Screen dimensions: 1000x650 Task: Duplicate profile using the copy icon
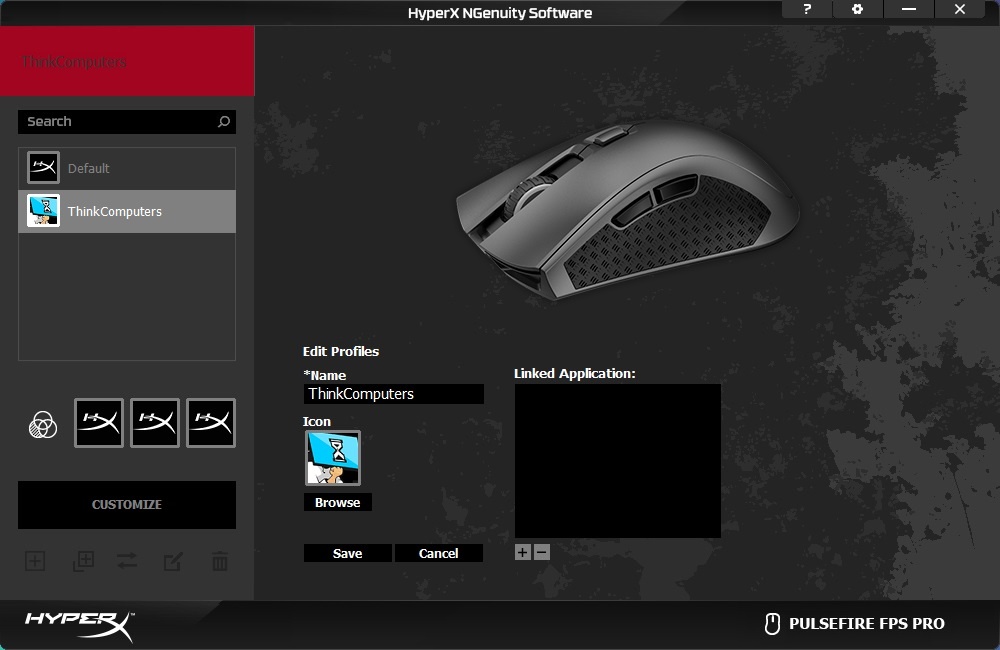tap(84, 561)
